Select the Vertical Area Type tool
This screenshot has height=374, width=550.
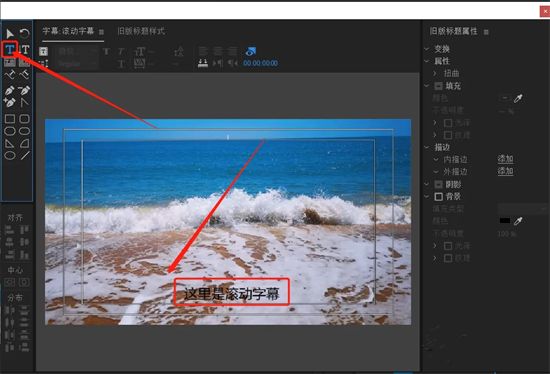pos(24,63)
